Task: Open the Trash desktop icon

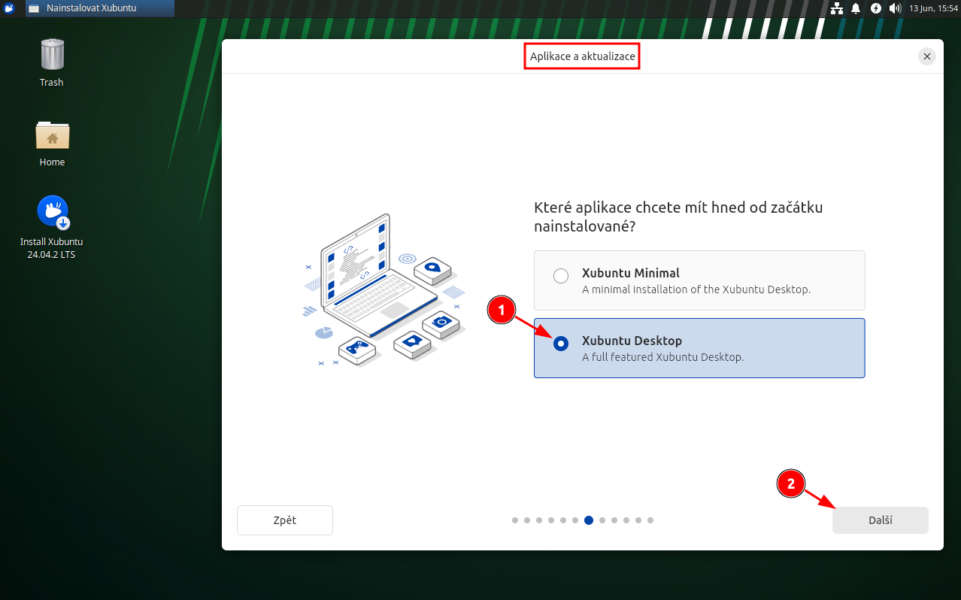Action: [x=51, y=61]
